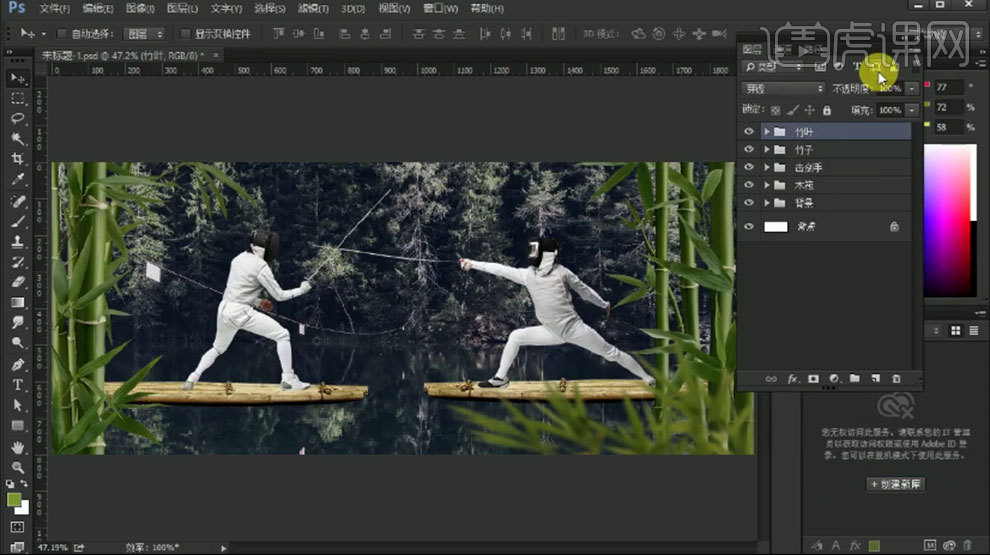
Task: Click the 创建新库 button
Action: pos(895,484)
